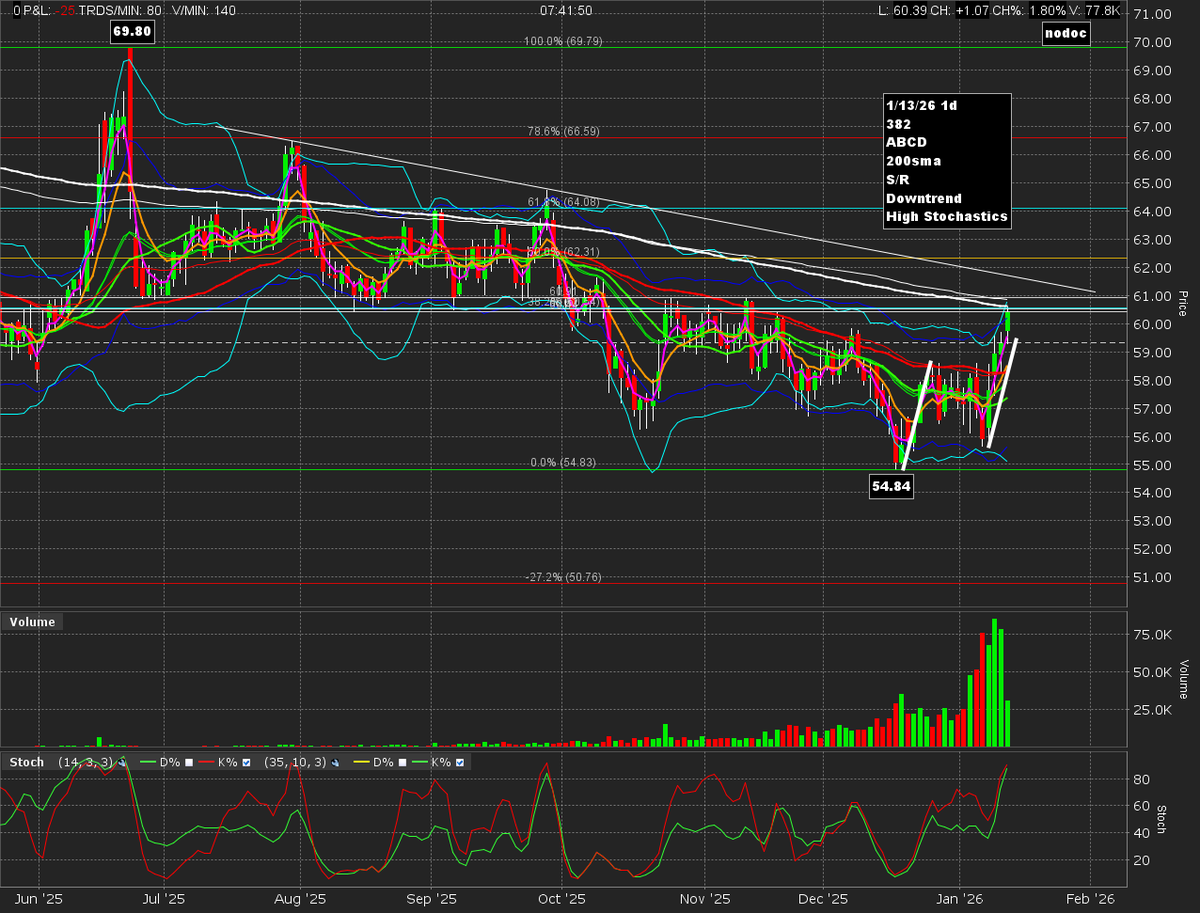Toggle K% checkbox for Stoch (35, 10, 3)
The width and height of the screenshot is (1200, 913).
click(460, 762)
